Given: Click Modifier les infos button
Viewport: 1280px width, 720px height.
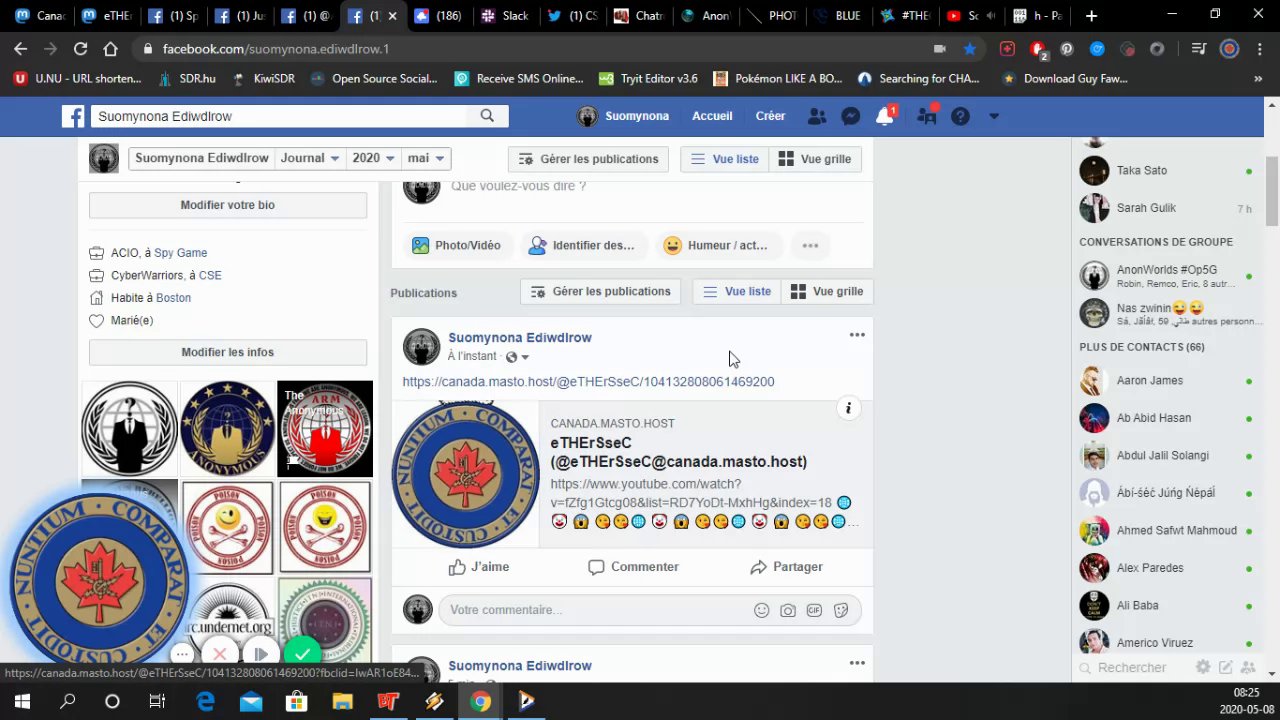Looking at the screenshot, I should click(228, 352).
